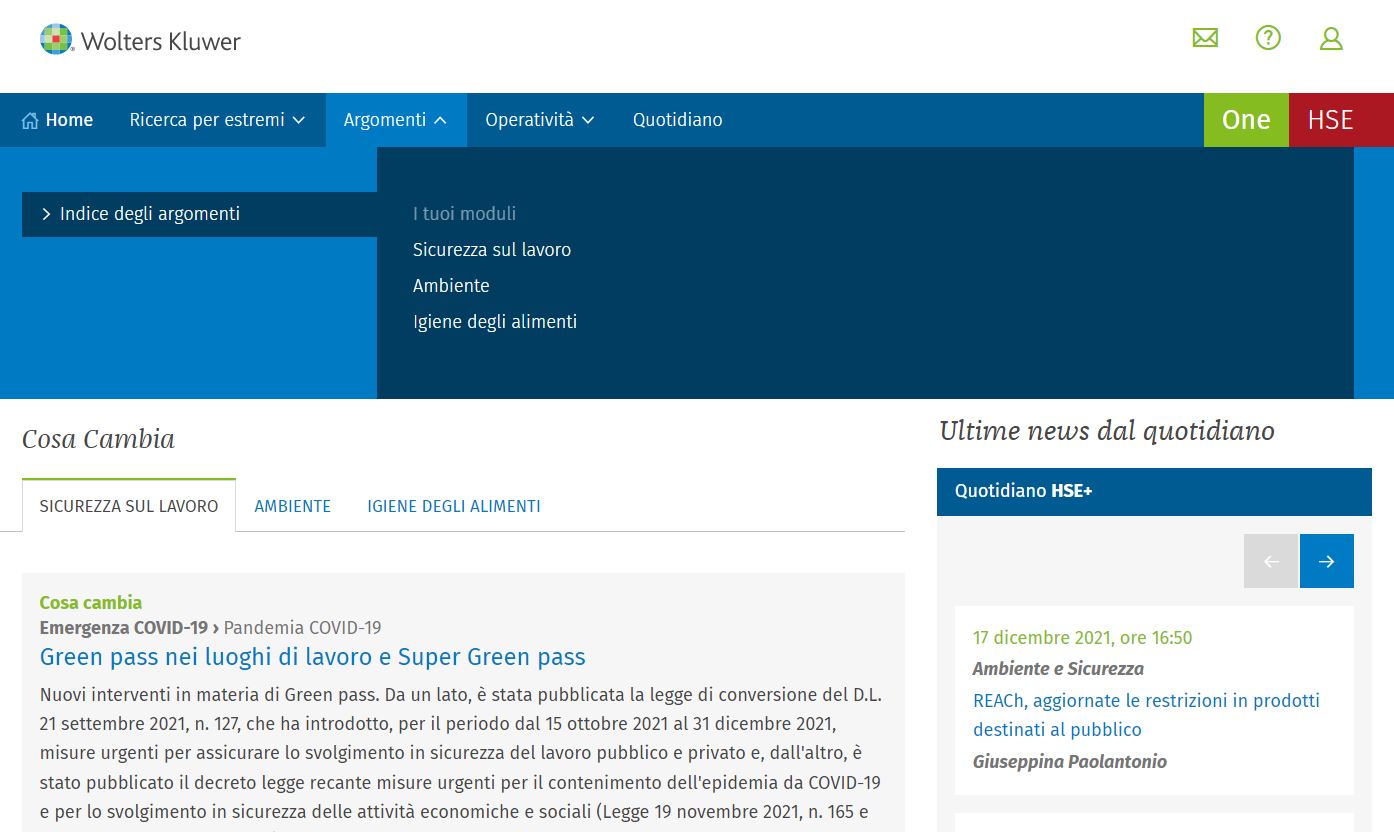Open Quotidiano in the navigation bar
Viewport: 1394px width, 832px height.
677,120
